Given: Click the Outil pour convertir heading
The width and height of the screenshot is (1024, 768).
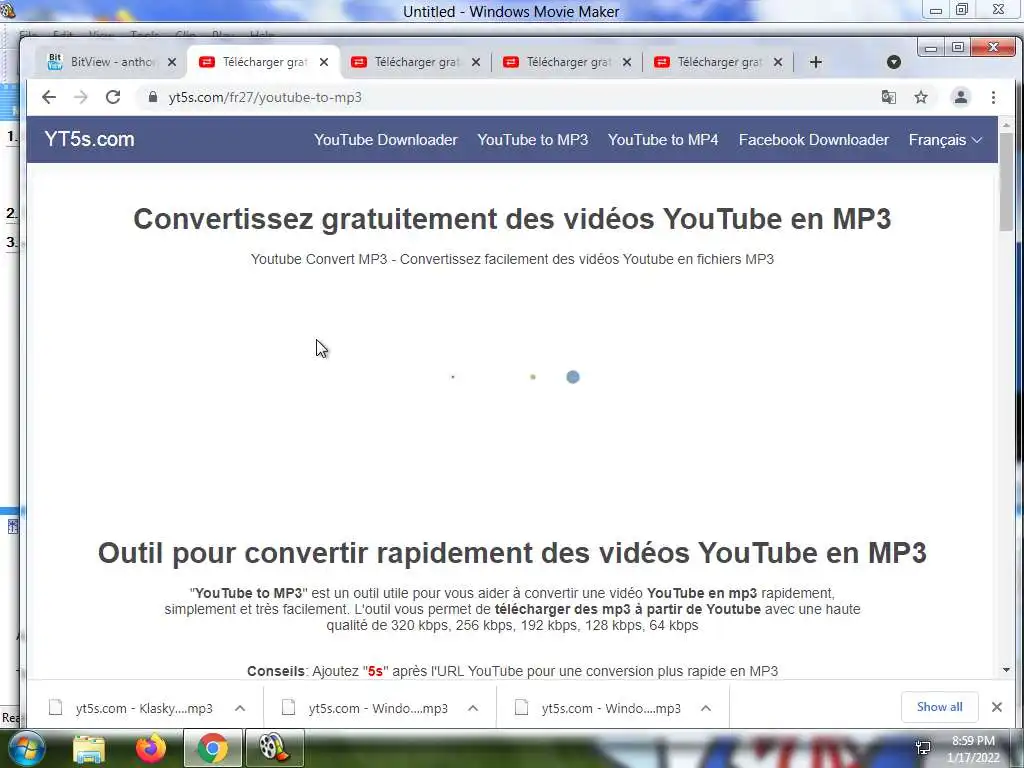Looking at the screenshot, I should coord(512,552).
